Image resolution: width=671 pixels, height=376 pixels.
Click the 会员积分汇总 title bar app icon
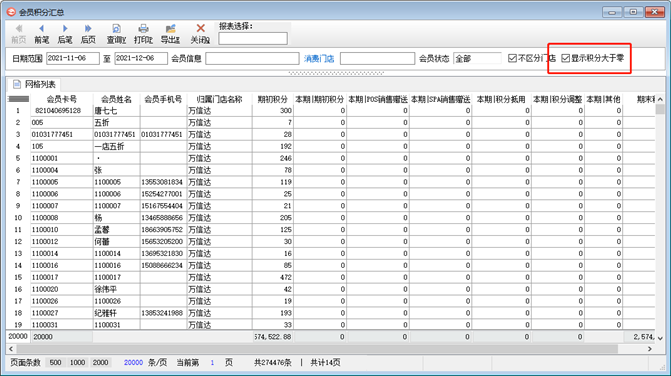[11, 12]
